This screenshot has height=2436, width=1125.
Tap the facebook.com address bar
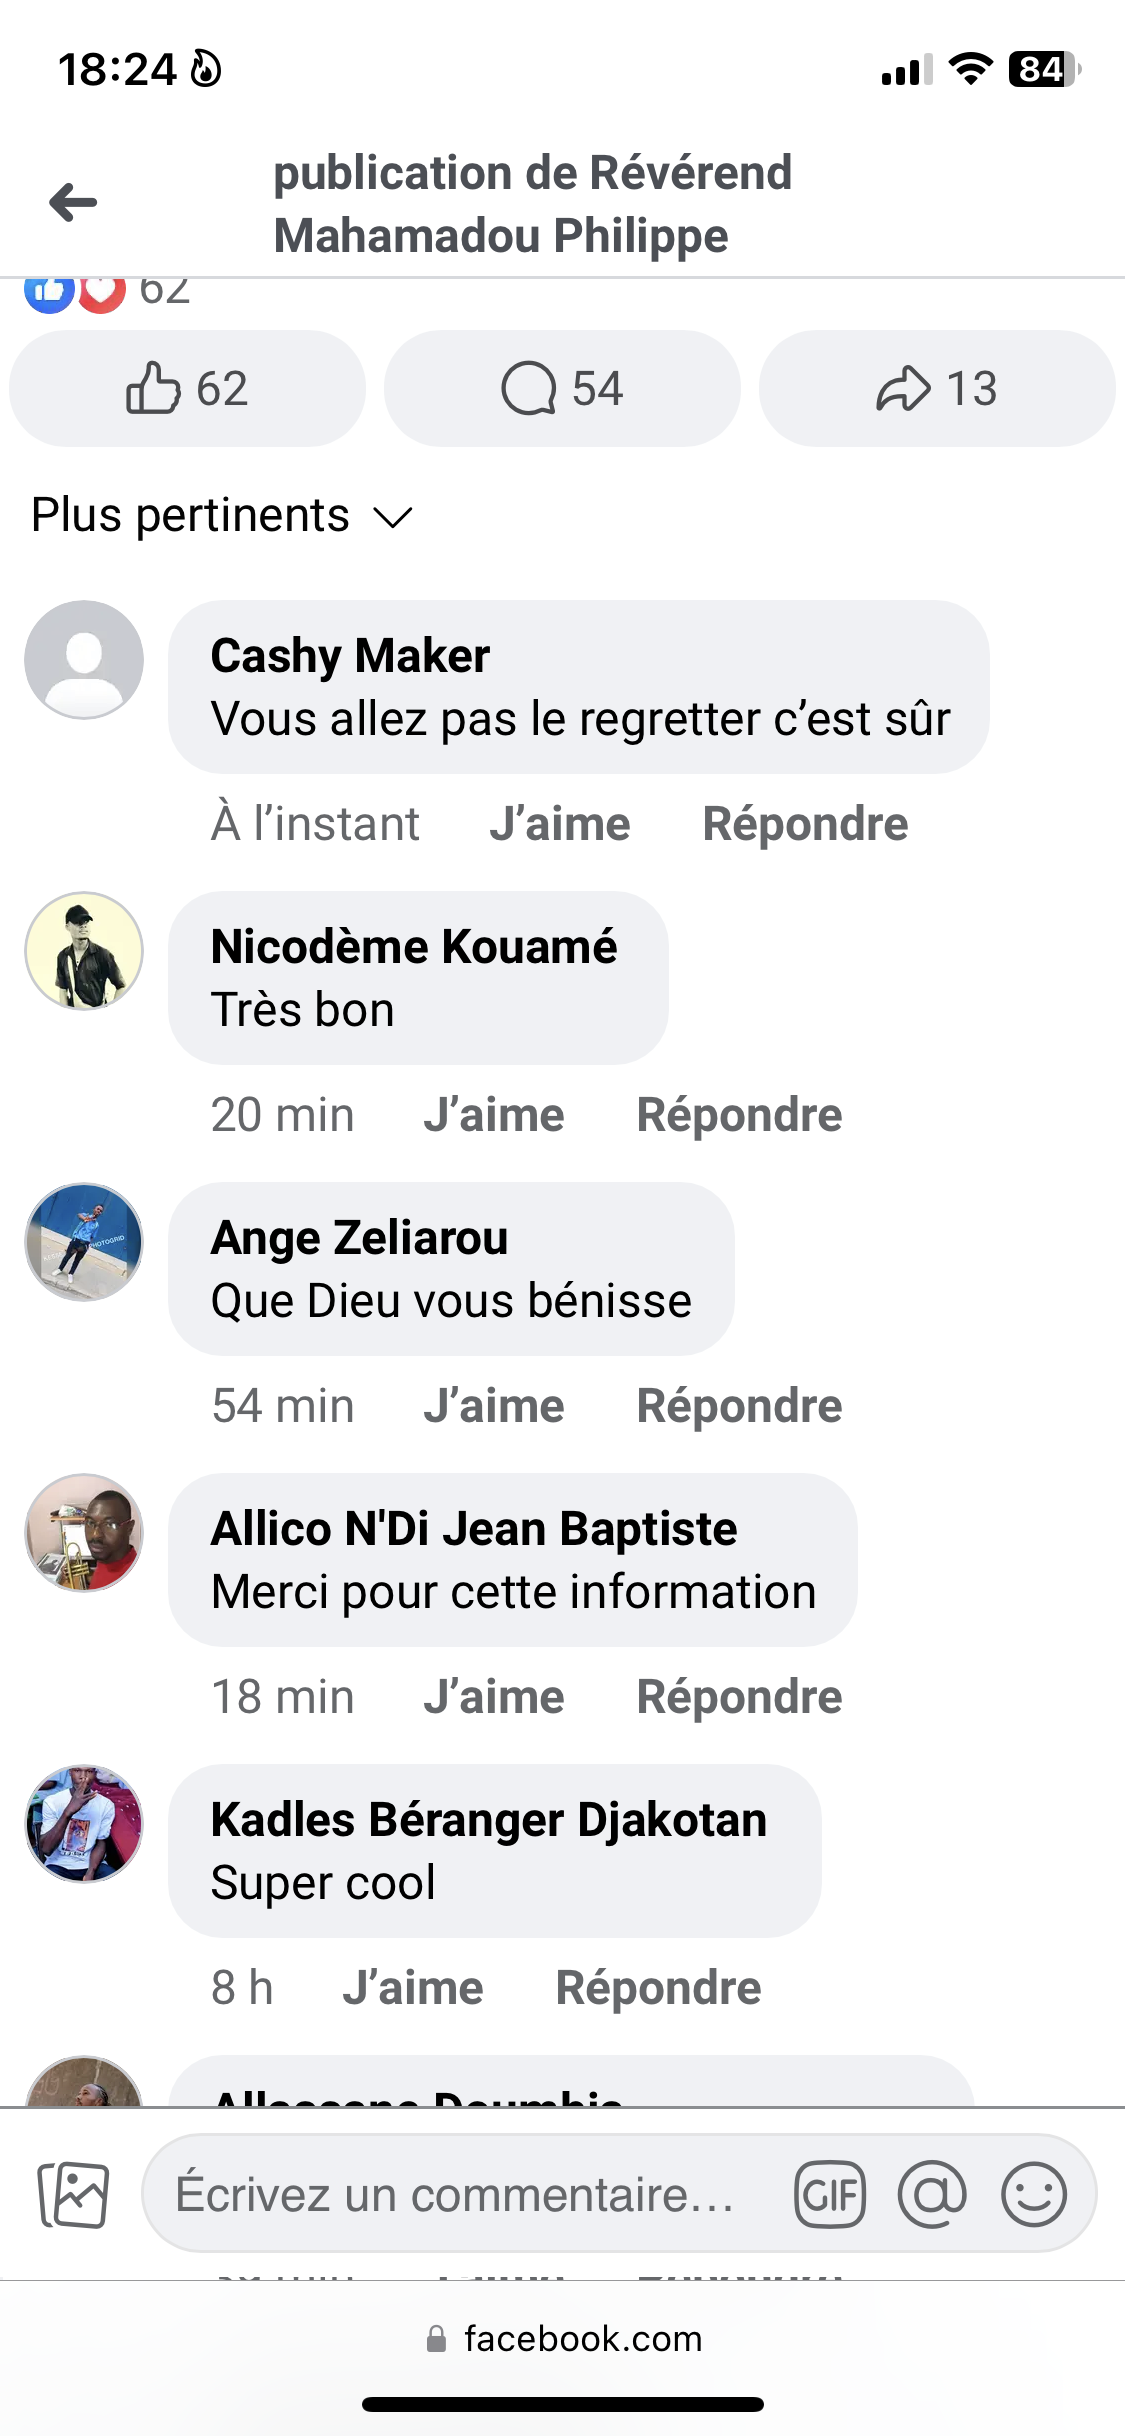563,2339
